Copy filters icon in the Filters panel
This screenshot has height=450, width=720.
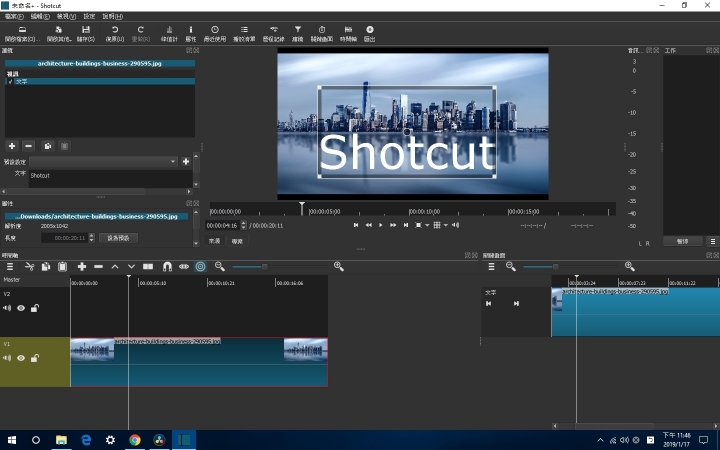47,146
